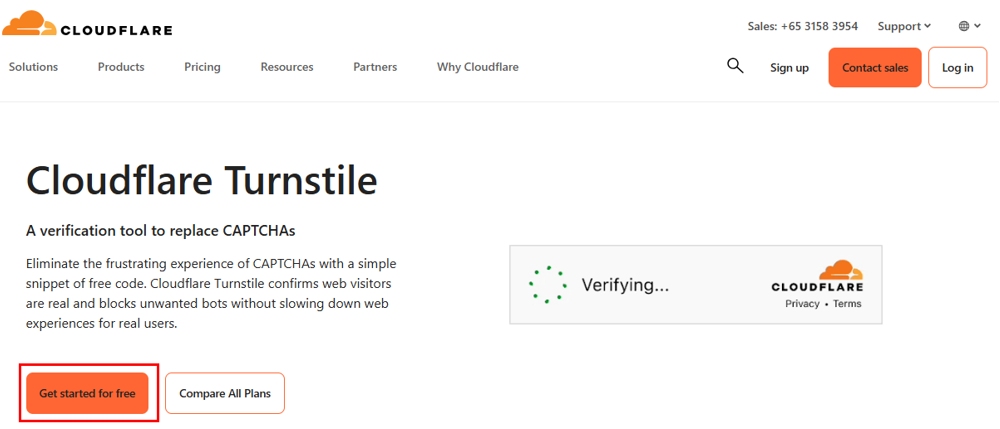Click the Sign up link
Image resolution: width=1000 pixels, height=429 pixels.
pyautogui.click(x=789, y=68)
